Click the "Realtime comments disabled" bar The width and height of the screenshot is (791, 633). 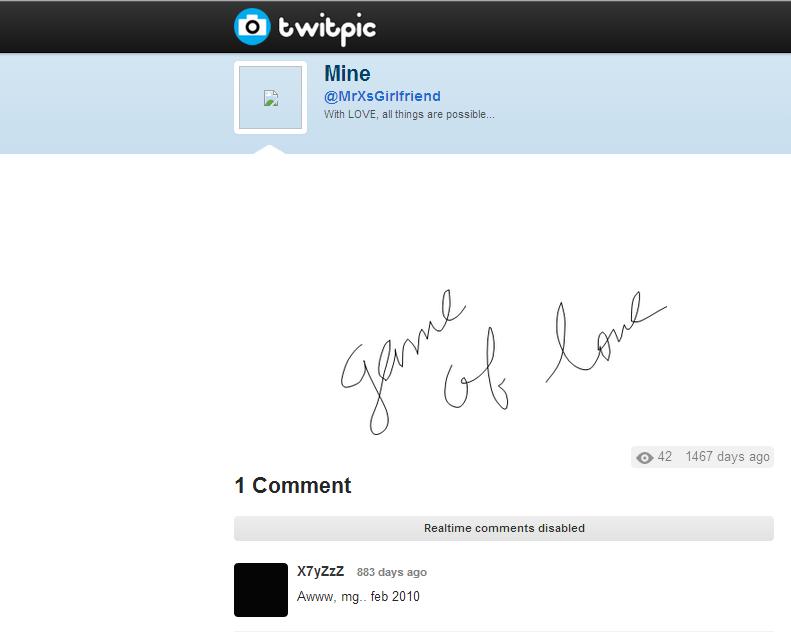point(503,528)
